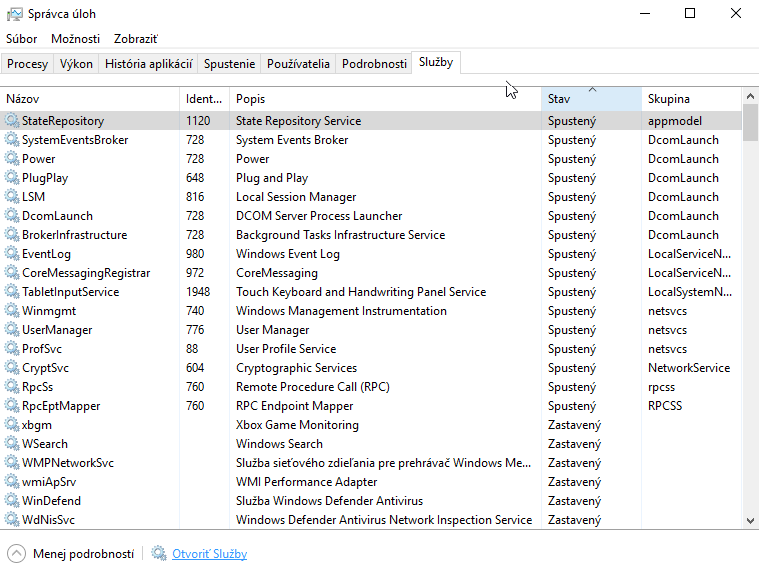This screenshot has height=578, width=759.
Task: Click the vertical scrollbar down arrow
Action: 750,521
